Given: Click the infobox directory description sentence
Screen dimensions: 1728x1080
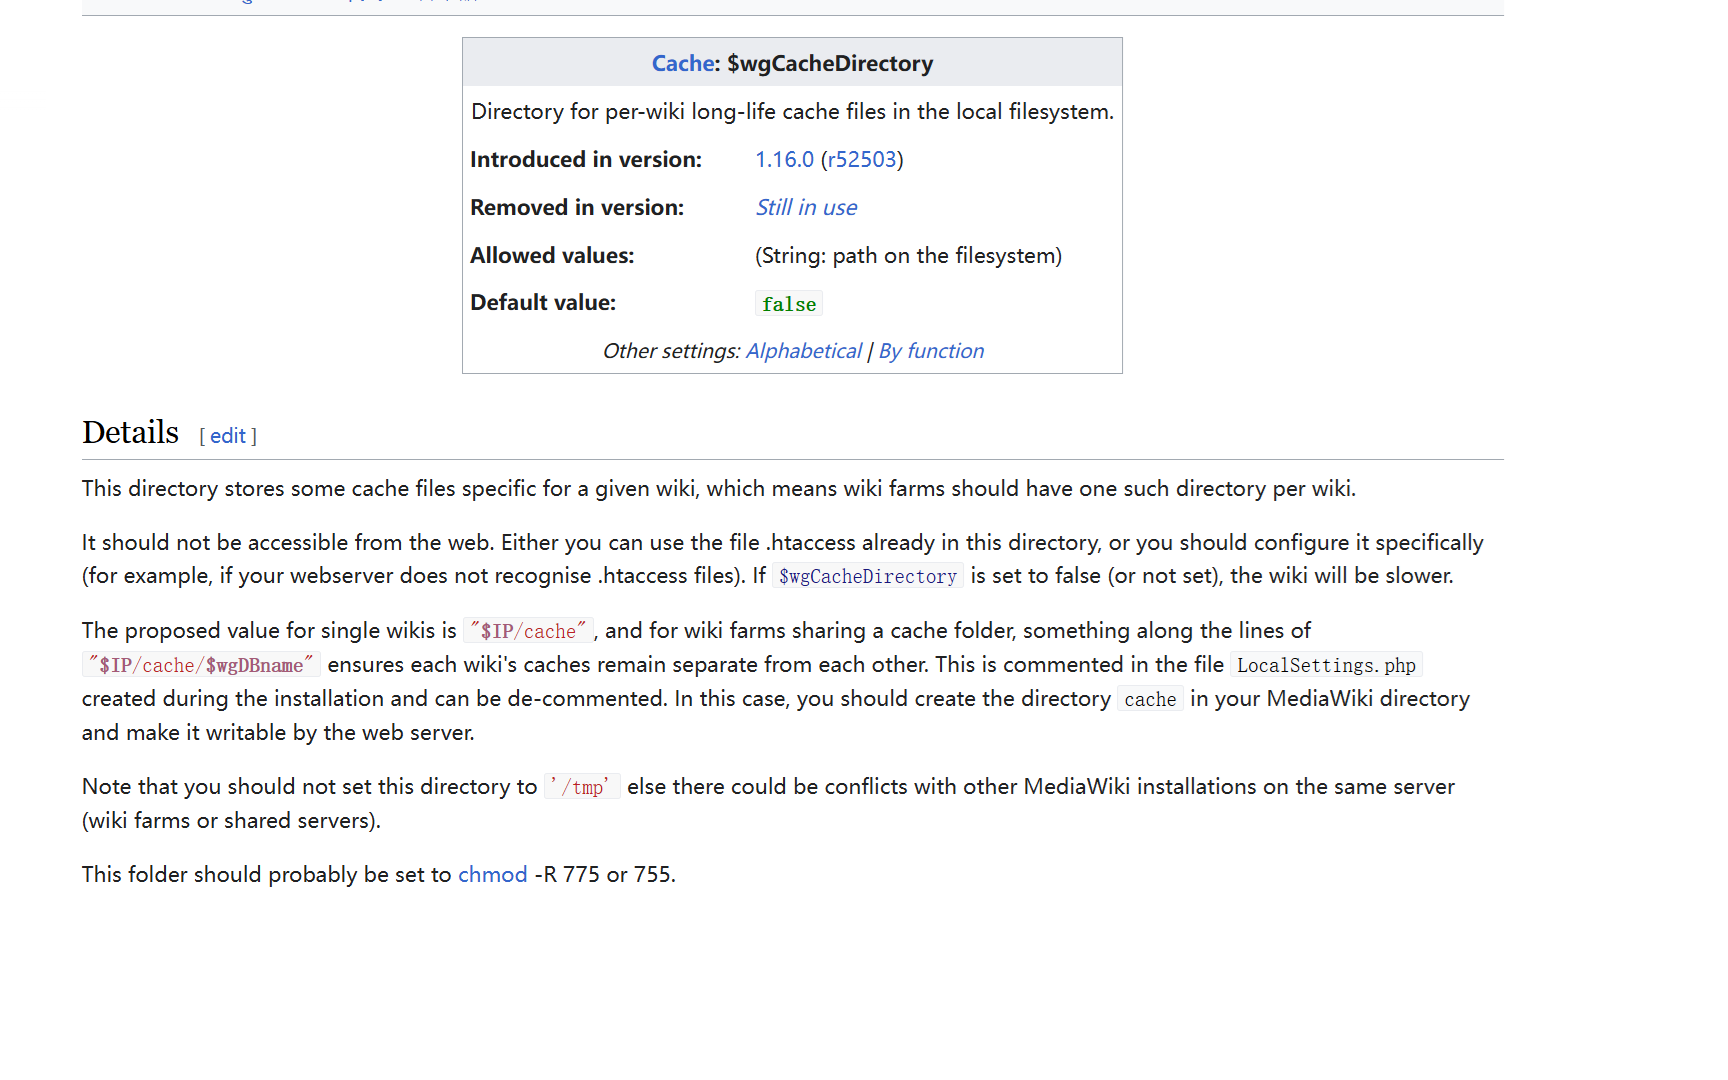Looking at the screenshot, I should click(792, 111).
